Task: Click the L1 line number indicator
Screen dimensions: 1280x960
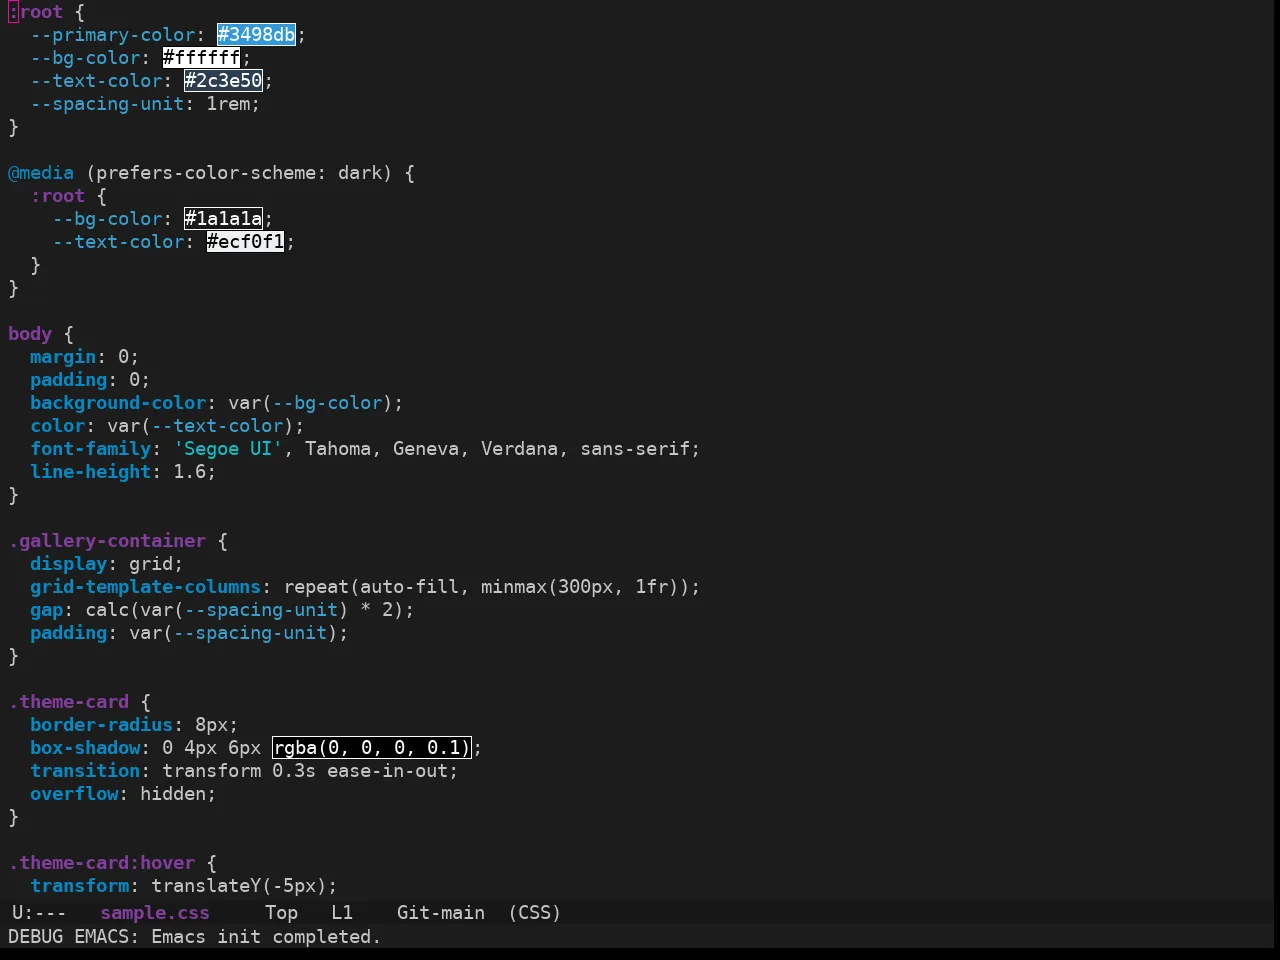Action: pos(342,913)
